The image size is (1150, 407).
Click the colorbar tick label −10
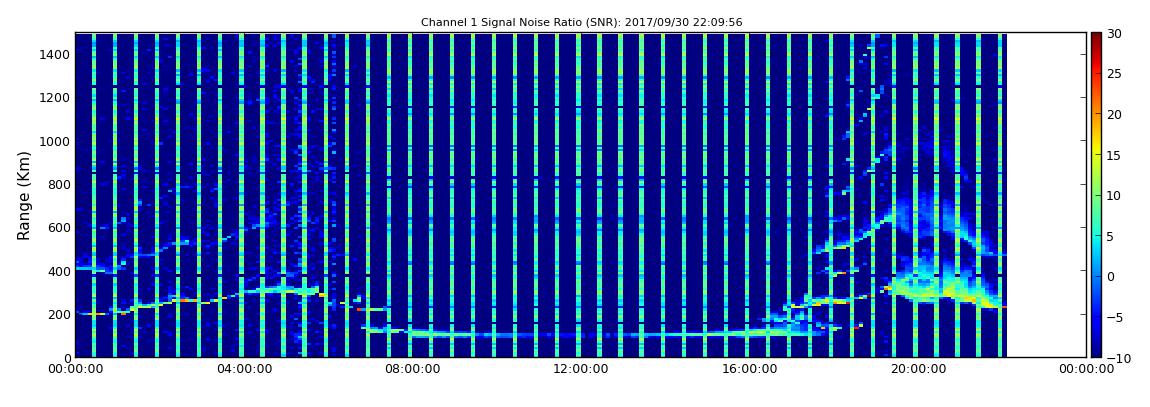coord(1118,358)
